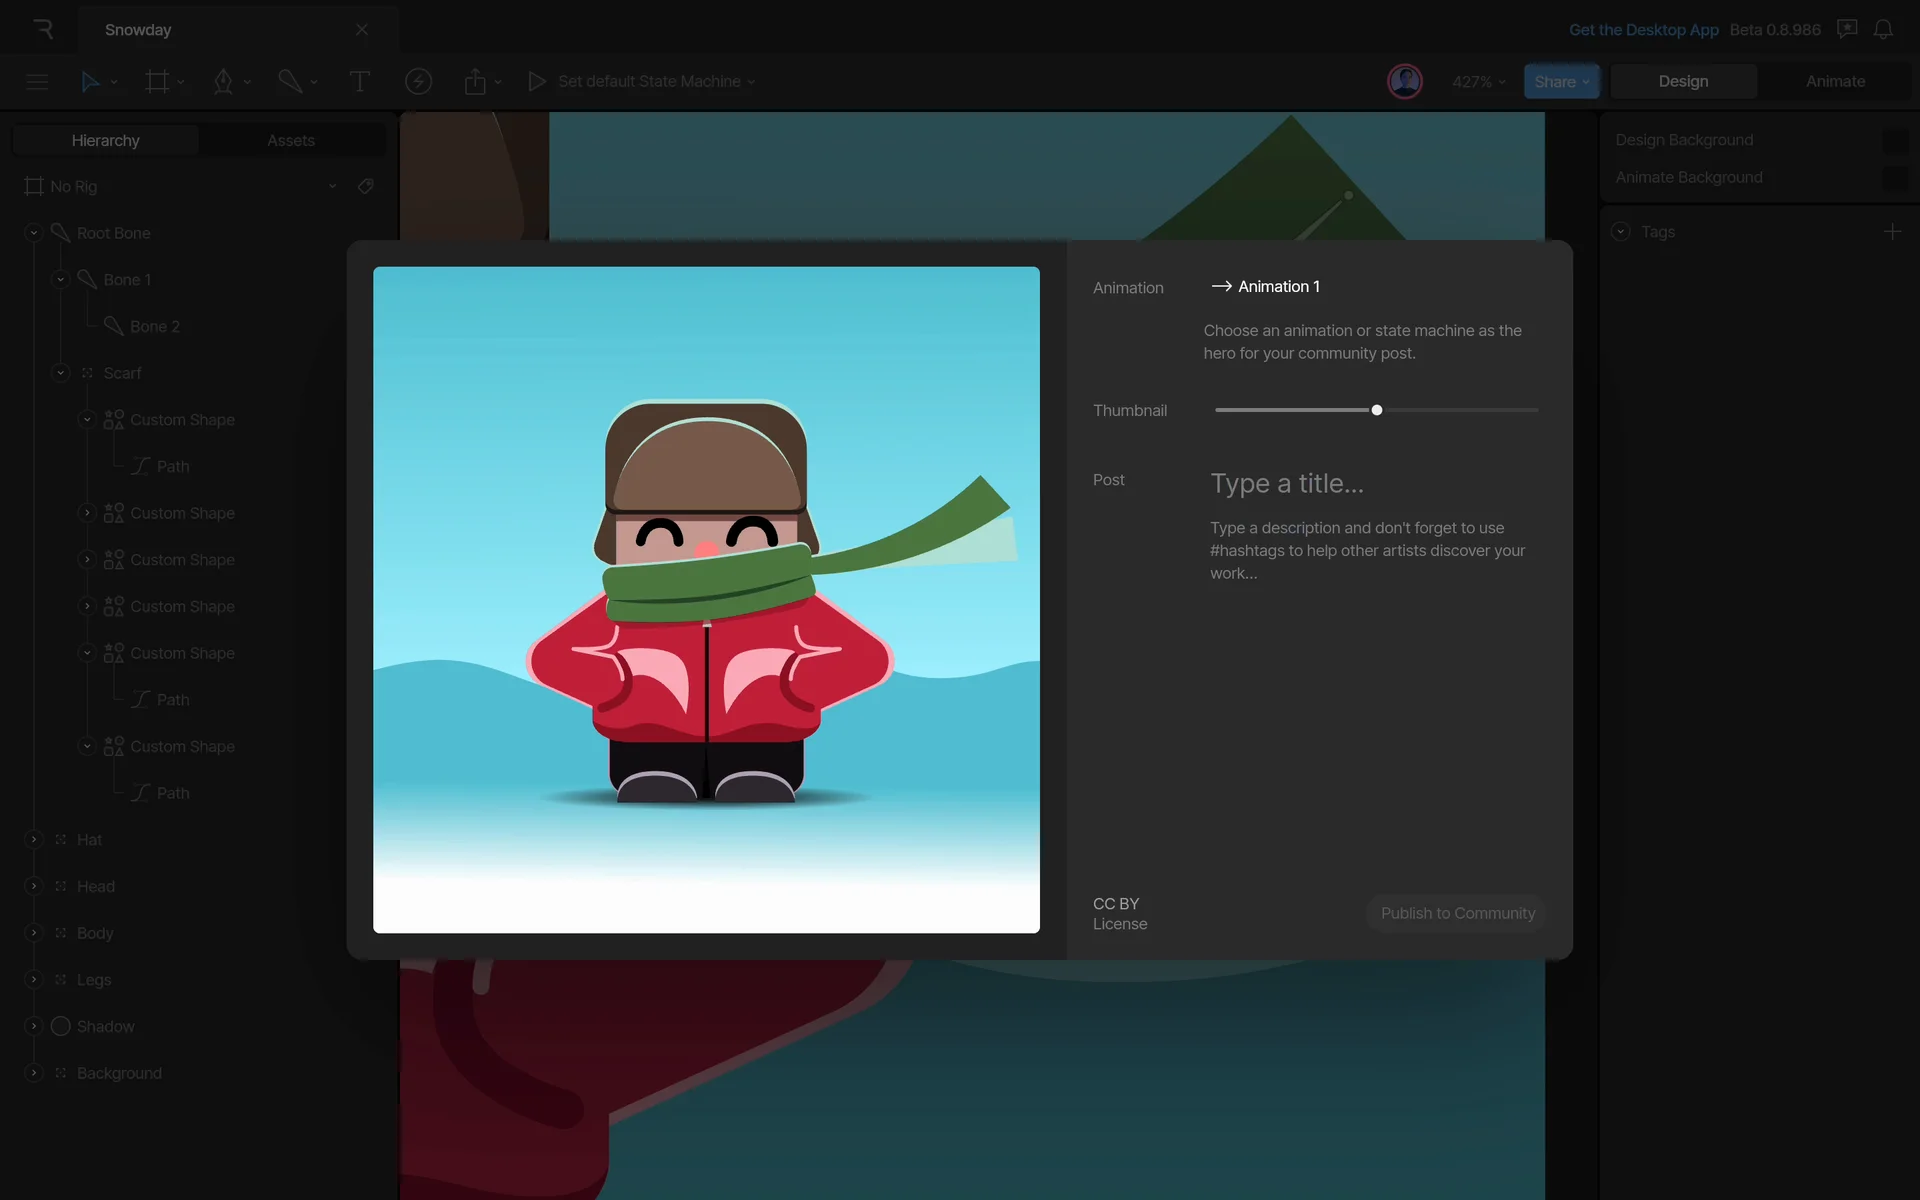Switch to Animate mode tab
This screenshot has width=1920, height=1200.
click(1835, 82)
